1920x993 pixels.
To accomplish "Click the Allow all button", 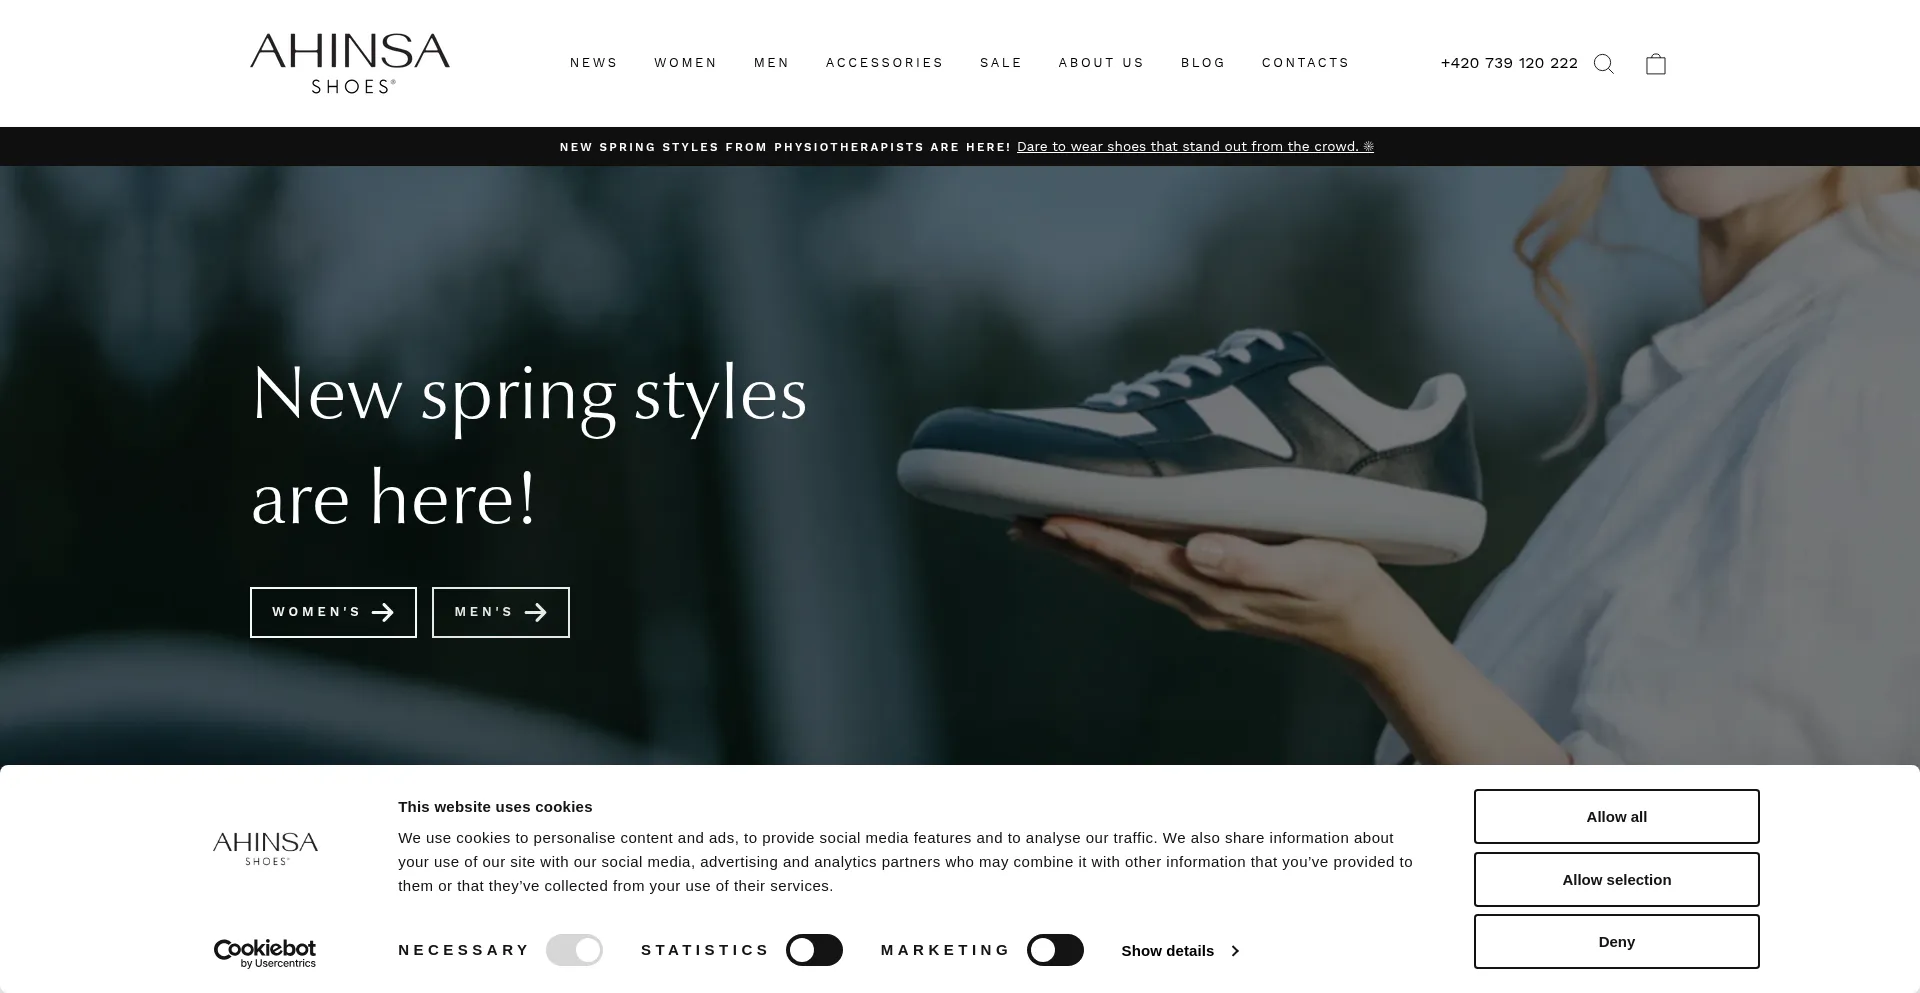I will tap(1617, 817).
